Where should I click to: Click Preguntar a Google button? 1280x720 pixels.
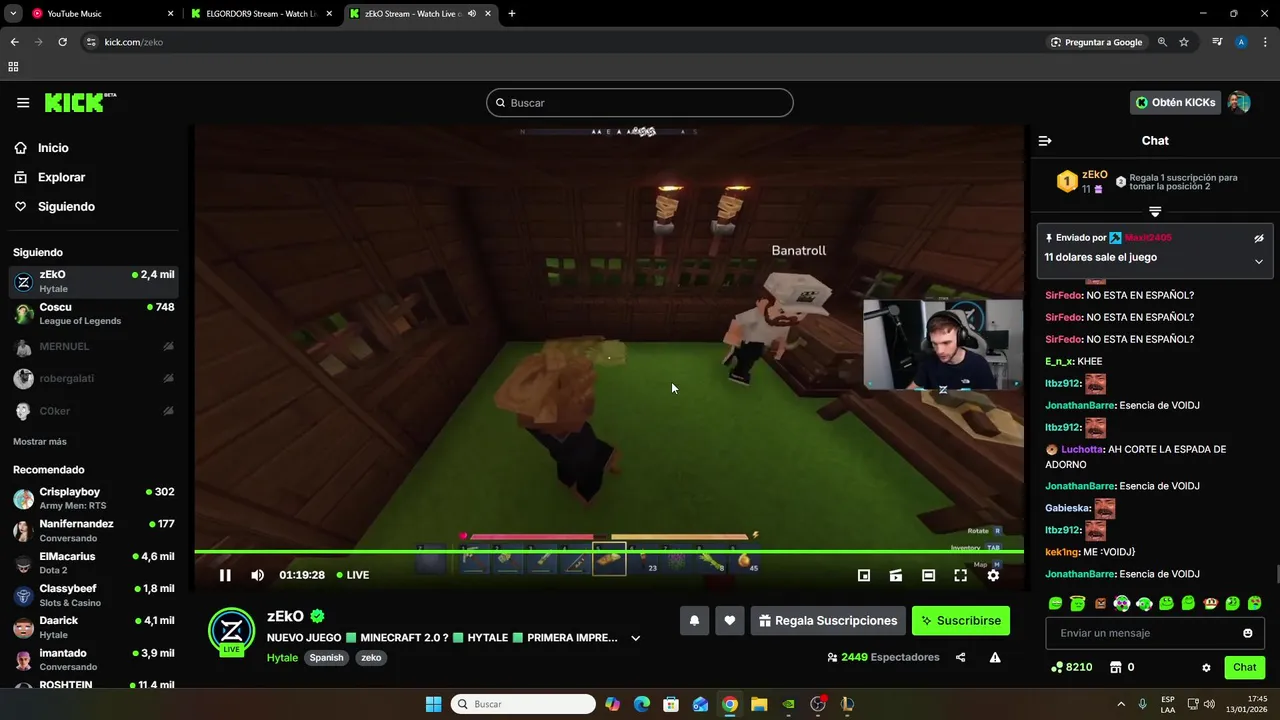pyautogui.click(x=1096, y=42)
